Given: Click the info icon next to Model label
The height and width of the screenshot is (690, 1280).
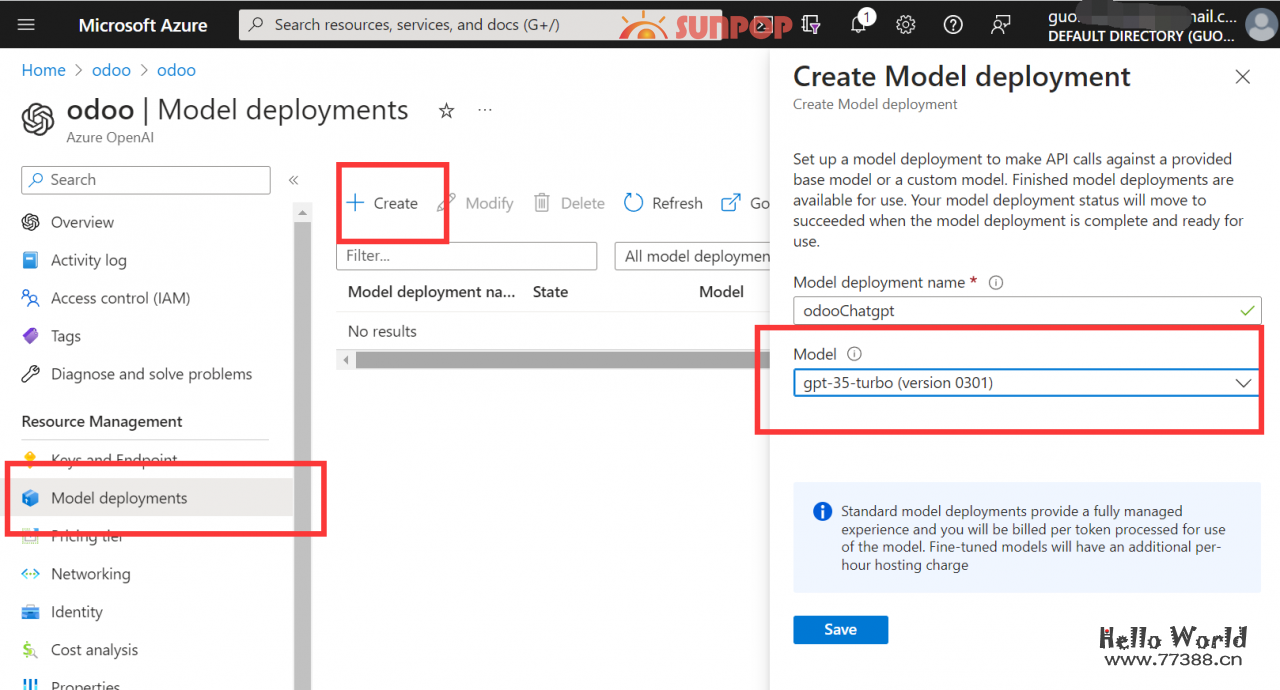Looking at the screenshot, I should pyautogui.click(x=854, y=354).
